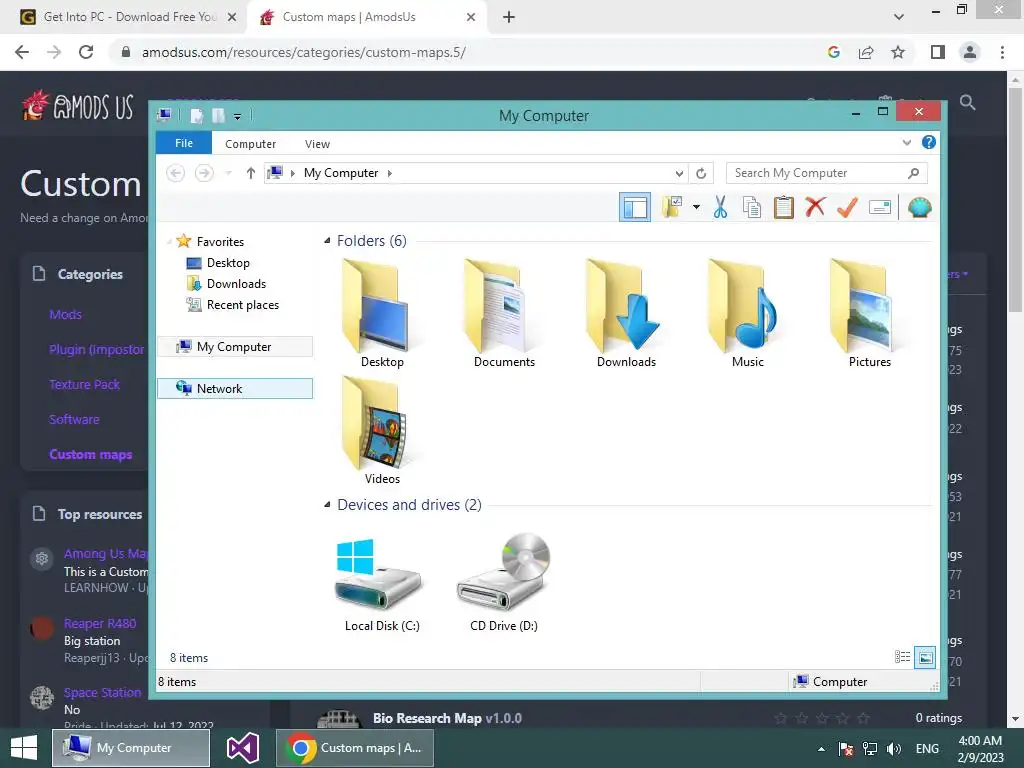Go up one level with Up arrow
Image resolution: width=1024 pixels, height=768 pixels.
pos(250,173)
